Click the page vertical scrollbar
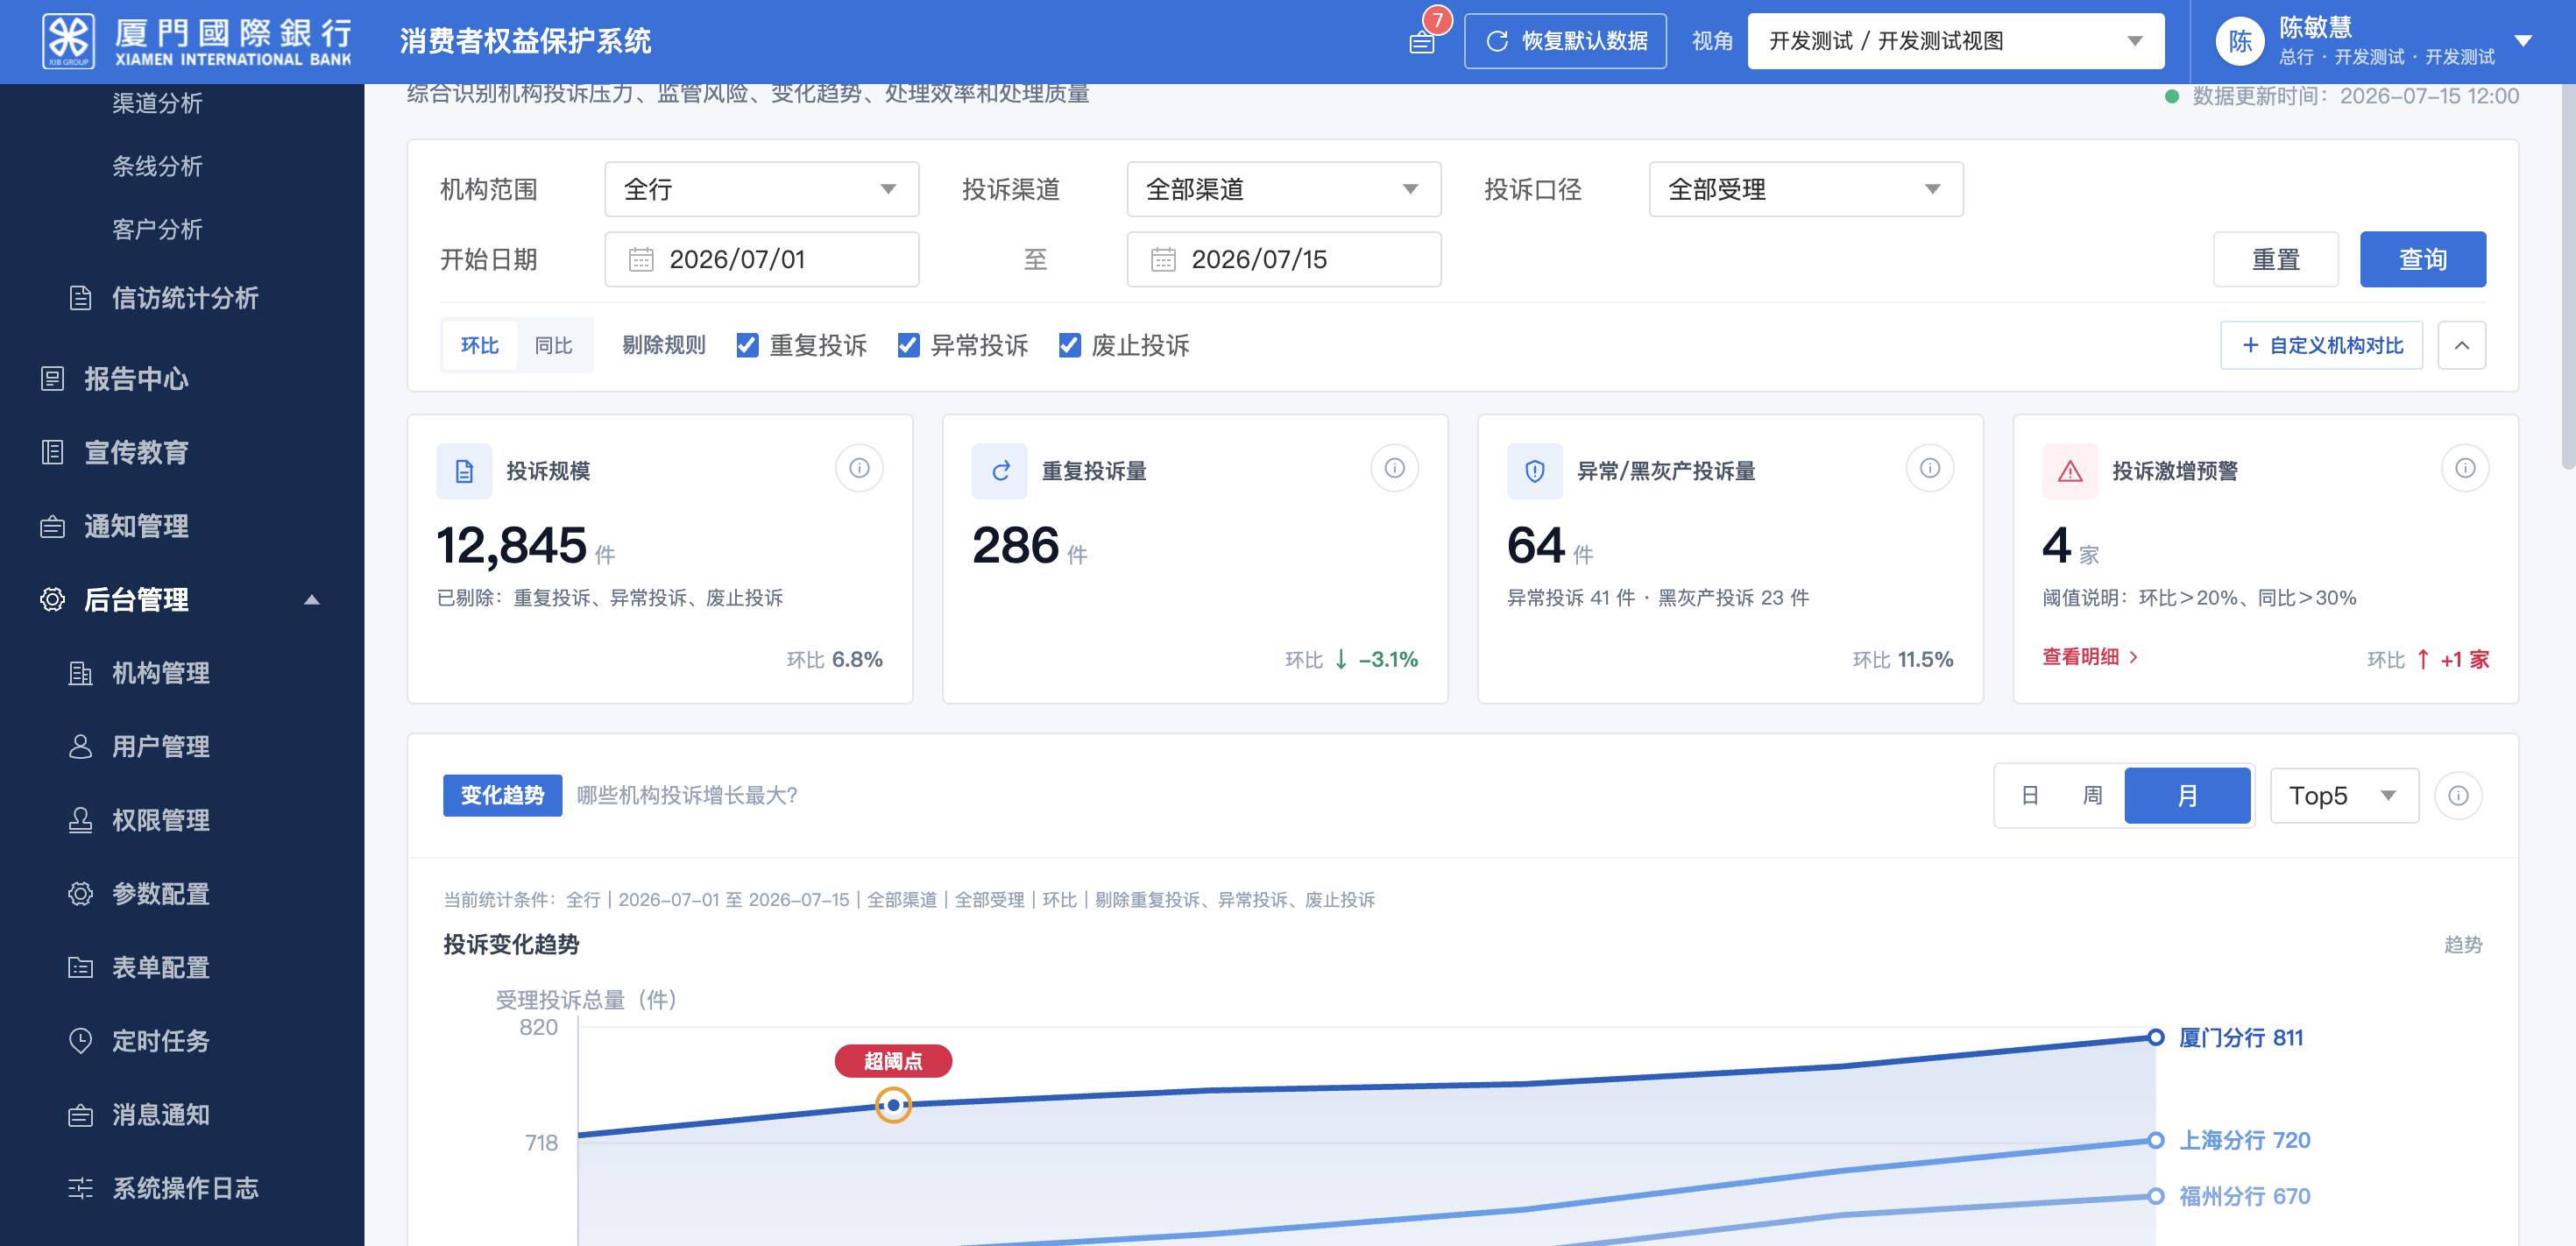The image size is (2576, 1246). (2568, 276)
